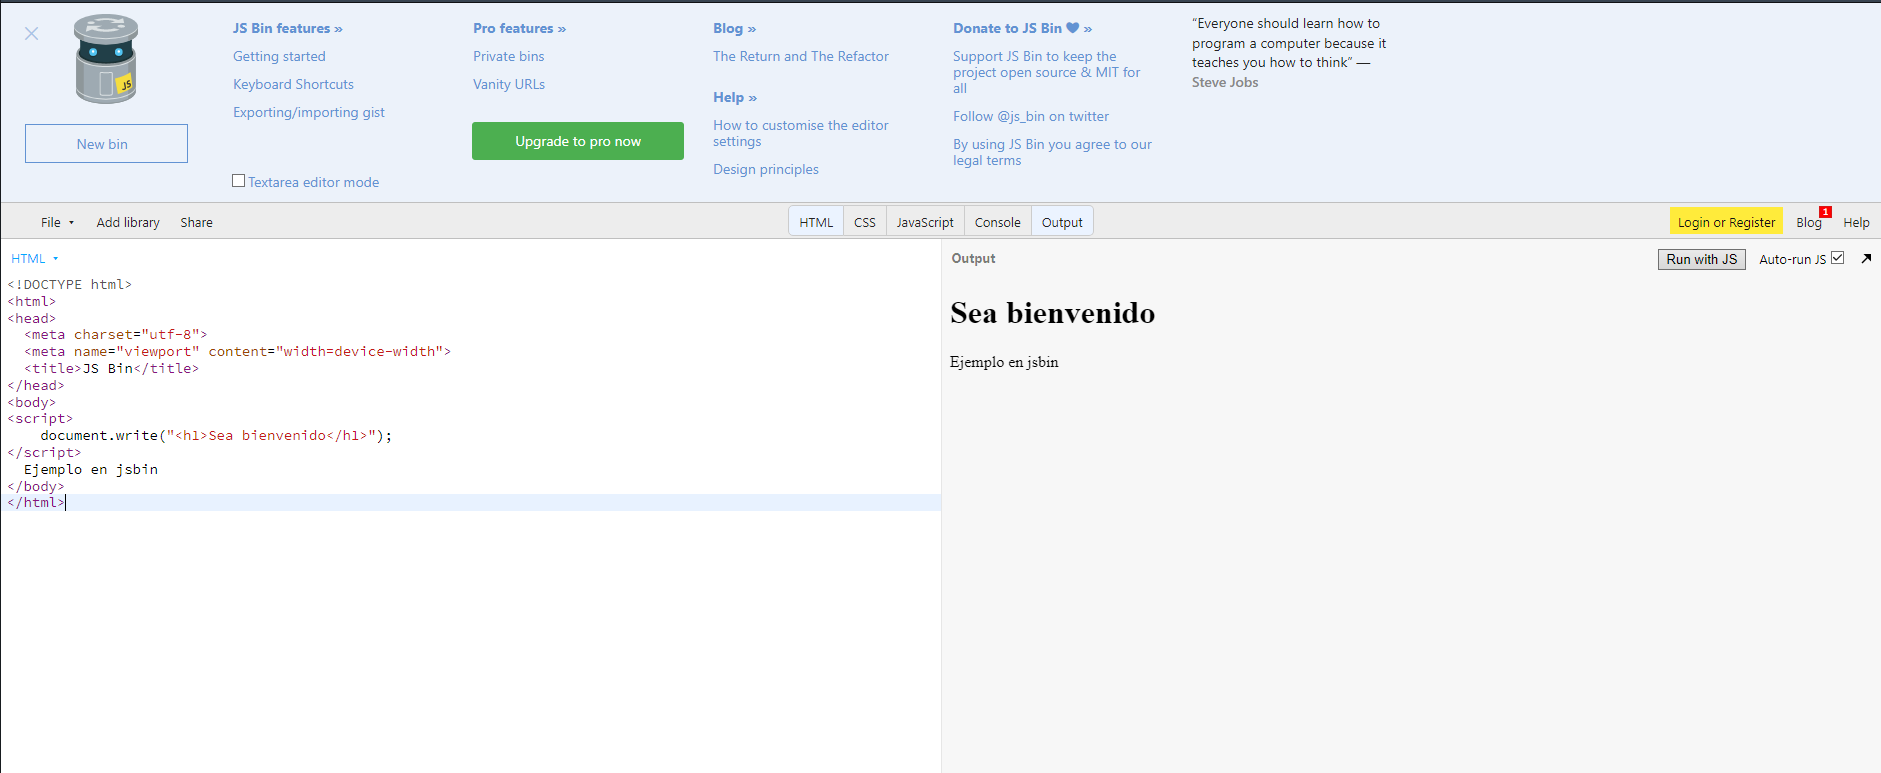Click Login or Register button

(1726, 222)
